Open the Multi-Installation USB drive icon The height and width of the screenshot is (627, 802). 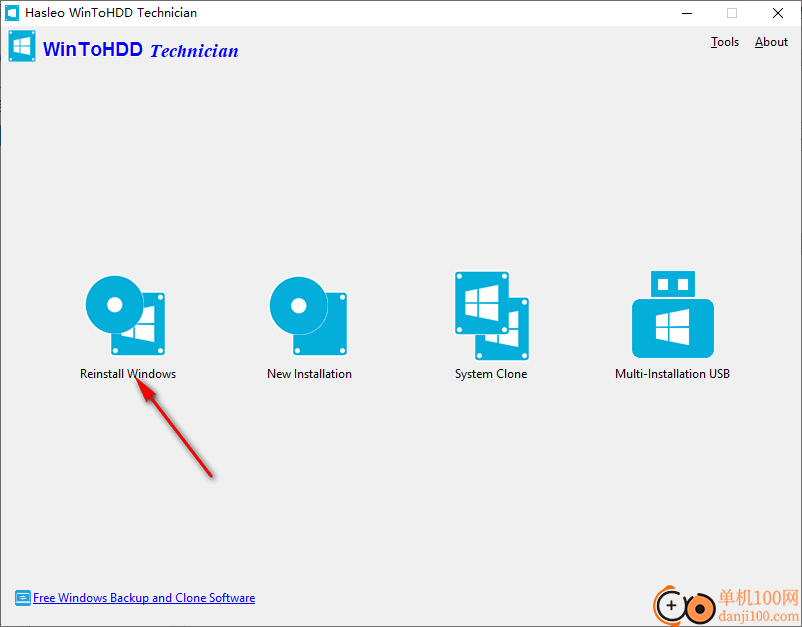tap(673, 315)
